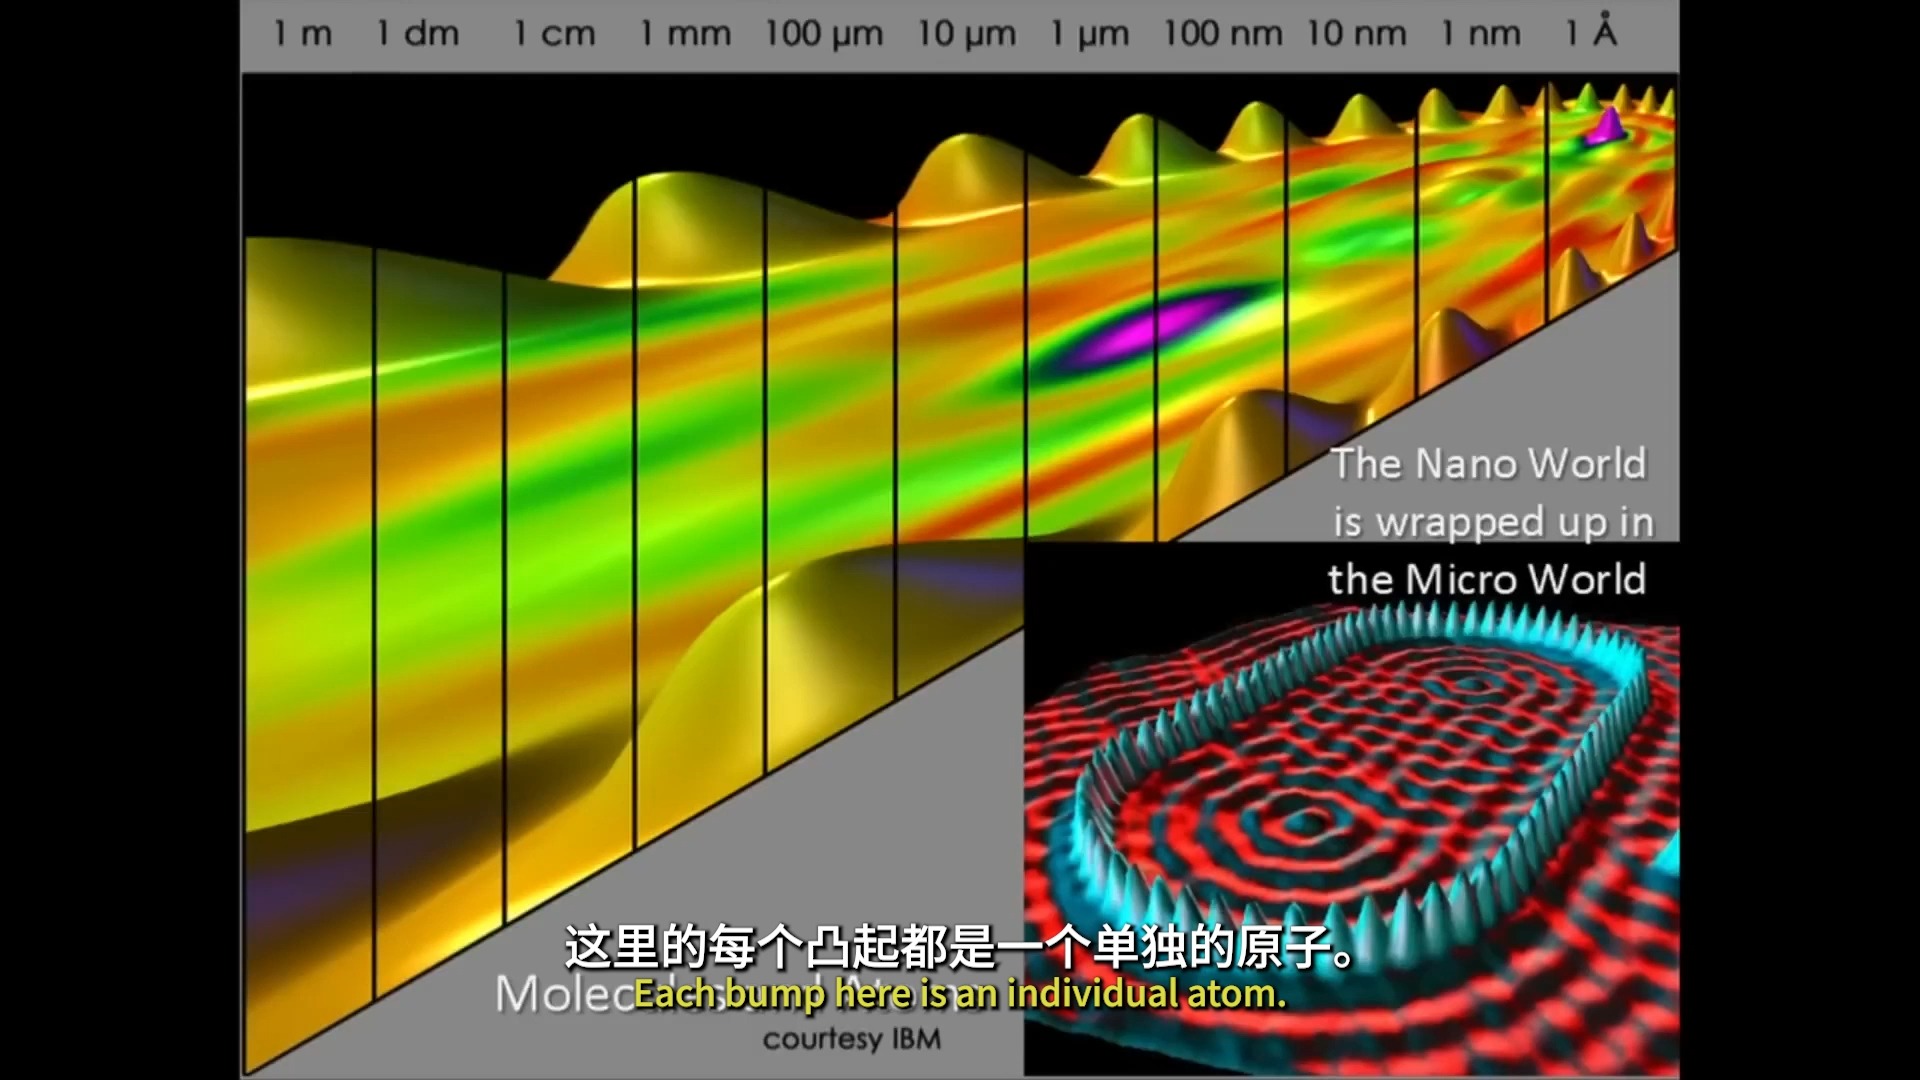
Task: Click 'the Micro World' caption text
Action: click(1487, 579)
